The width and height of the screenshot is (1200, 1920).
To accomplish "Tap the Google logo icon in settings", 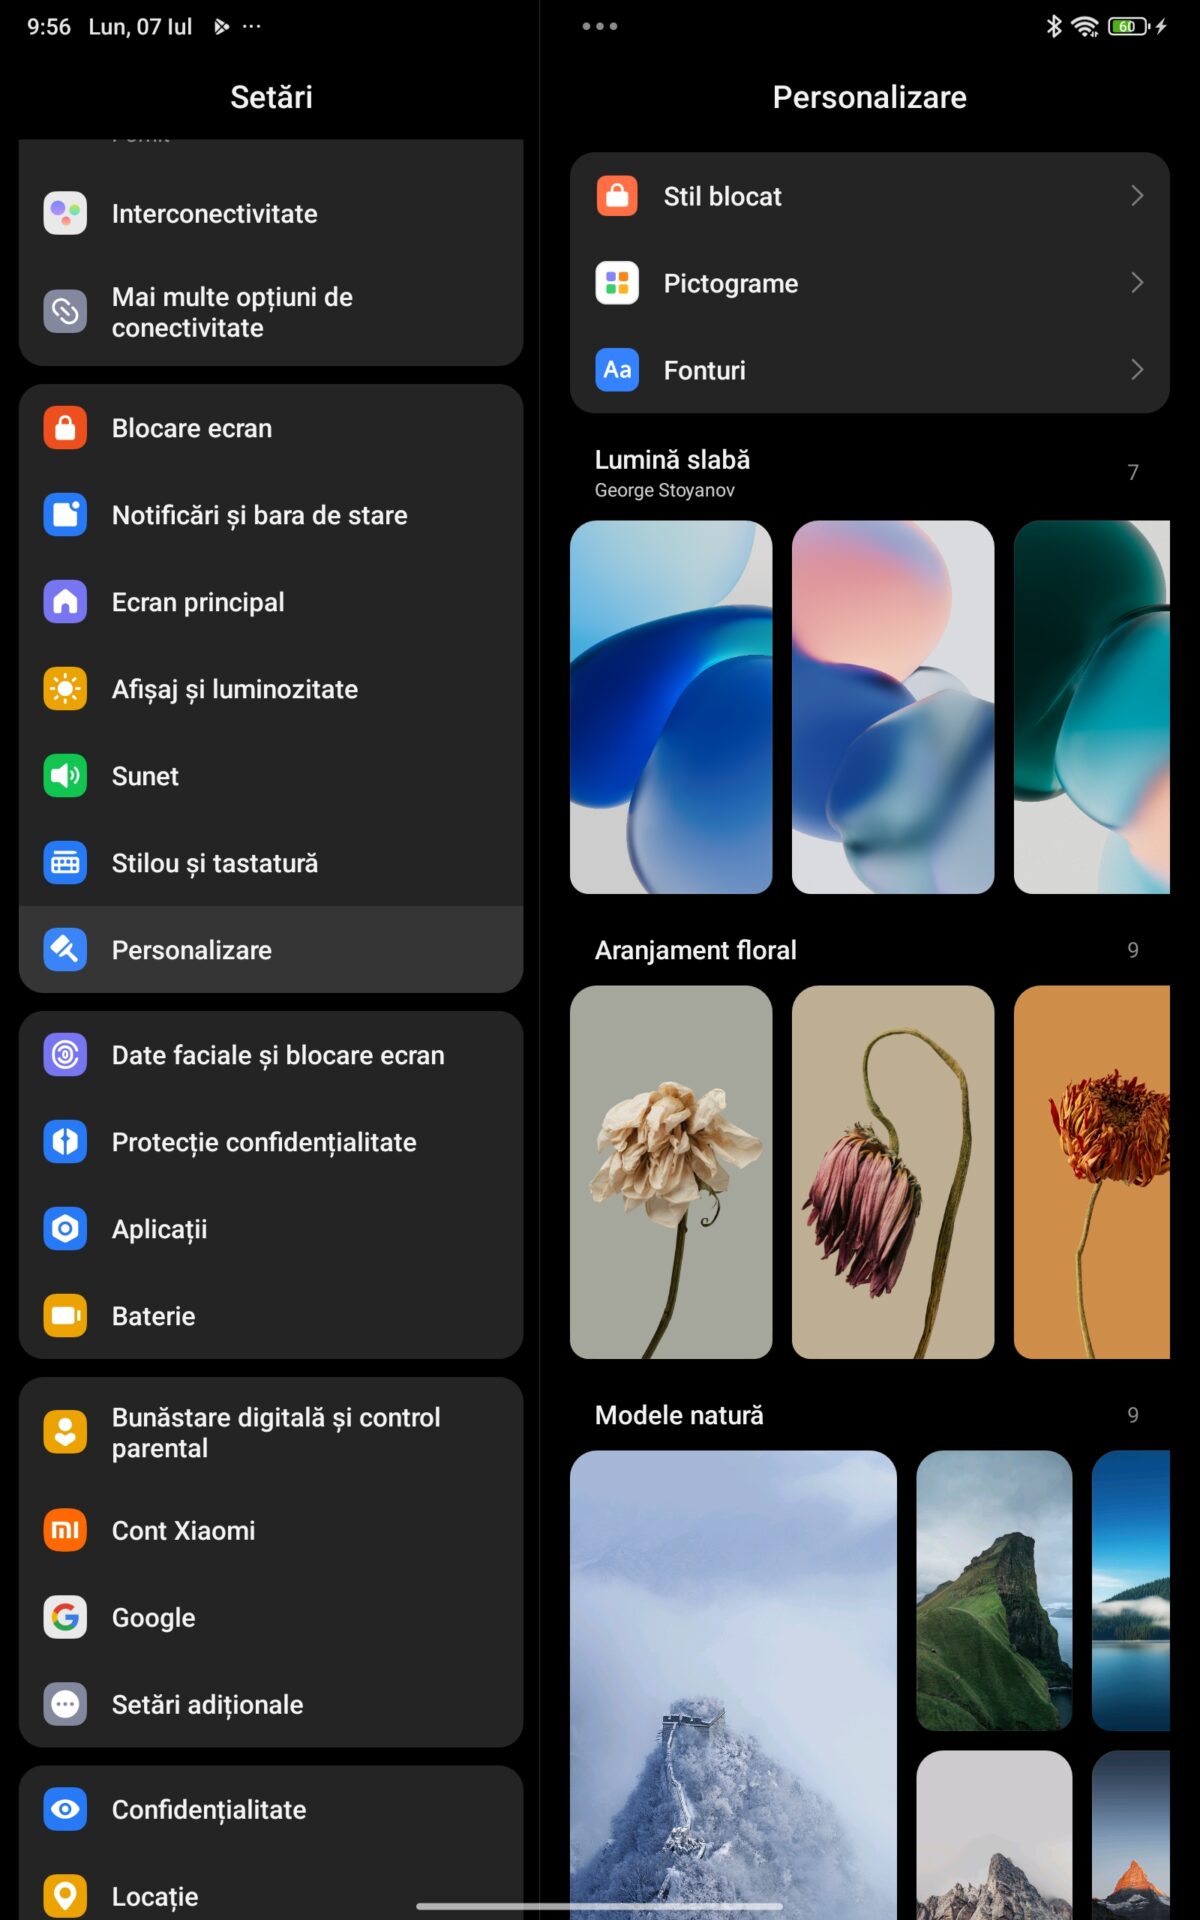I will point(65,1617).
